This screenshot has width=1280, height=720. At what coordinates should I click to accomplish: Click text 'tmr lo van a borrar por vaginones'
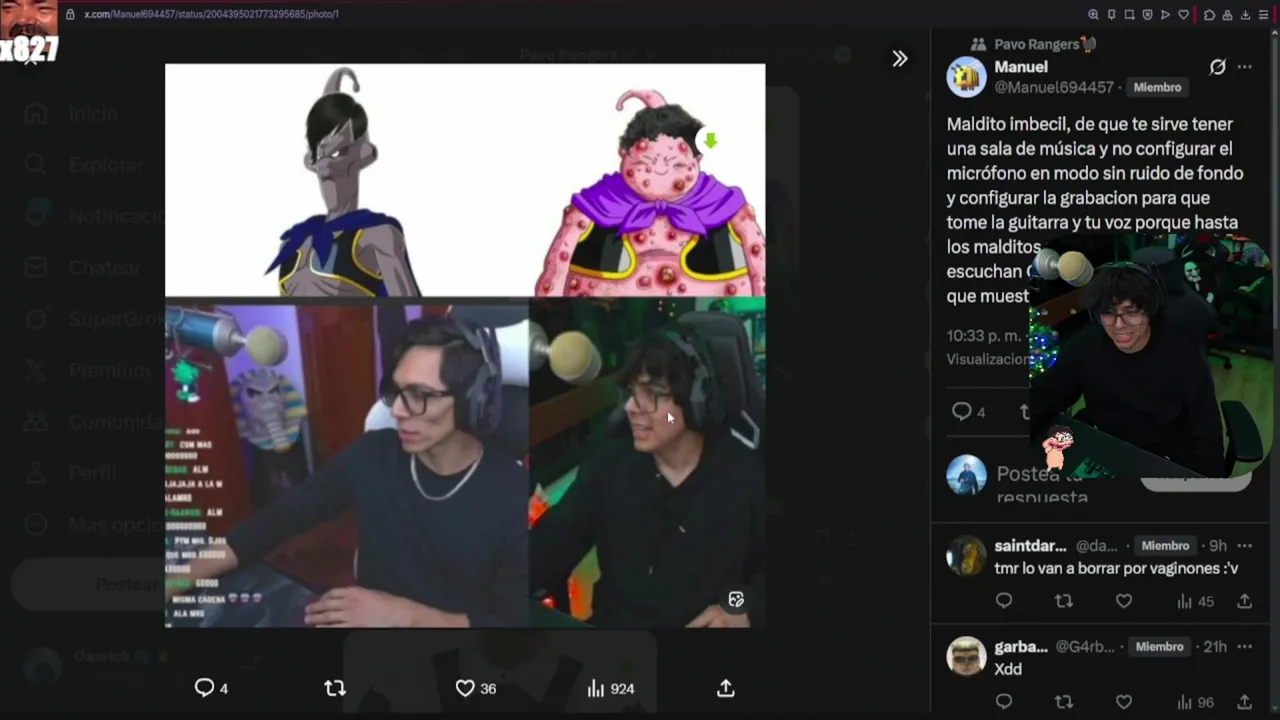click(1116, 568)
